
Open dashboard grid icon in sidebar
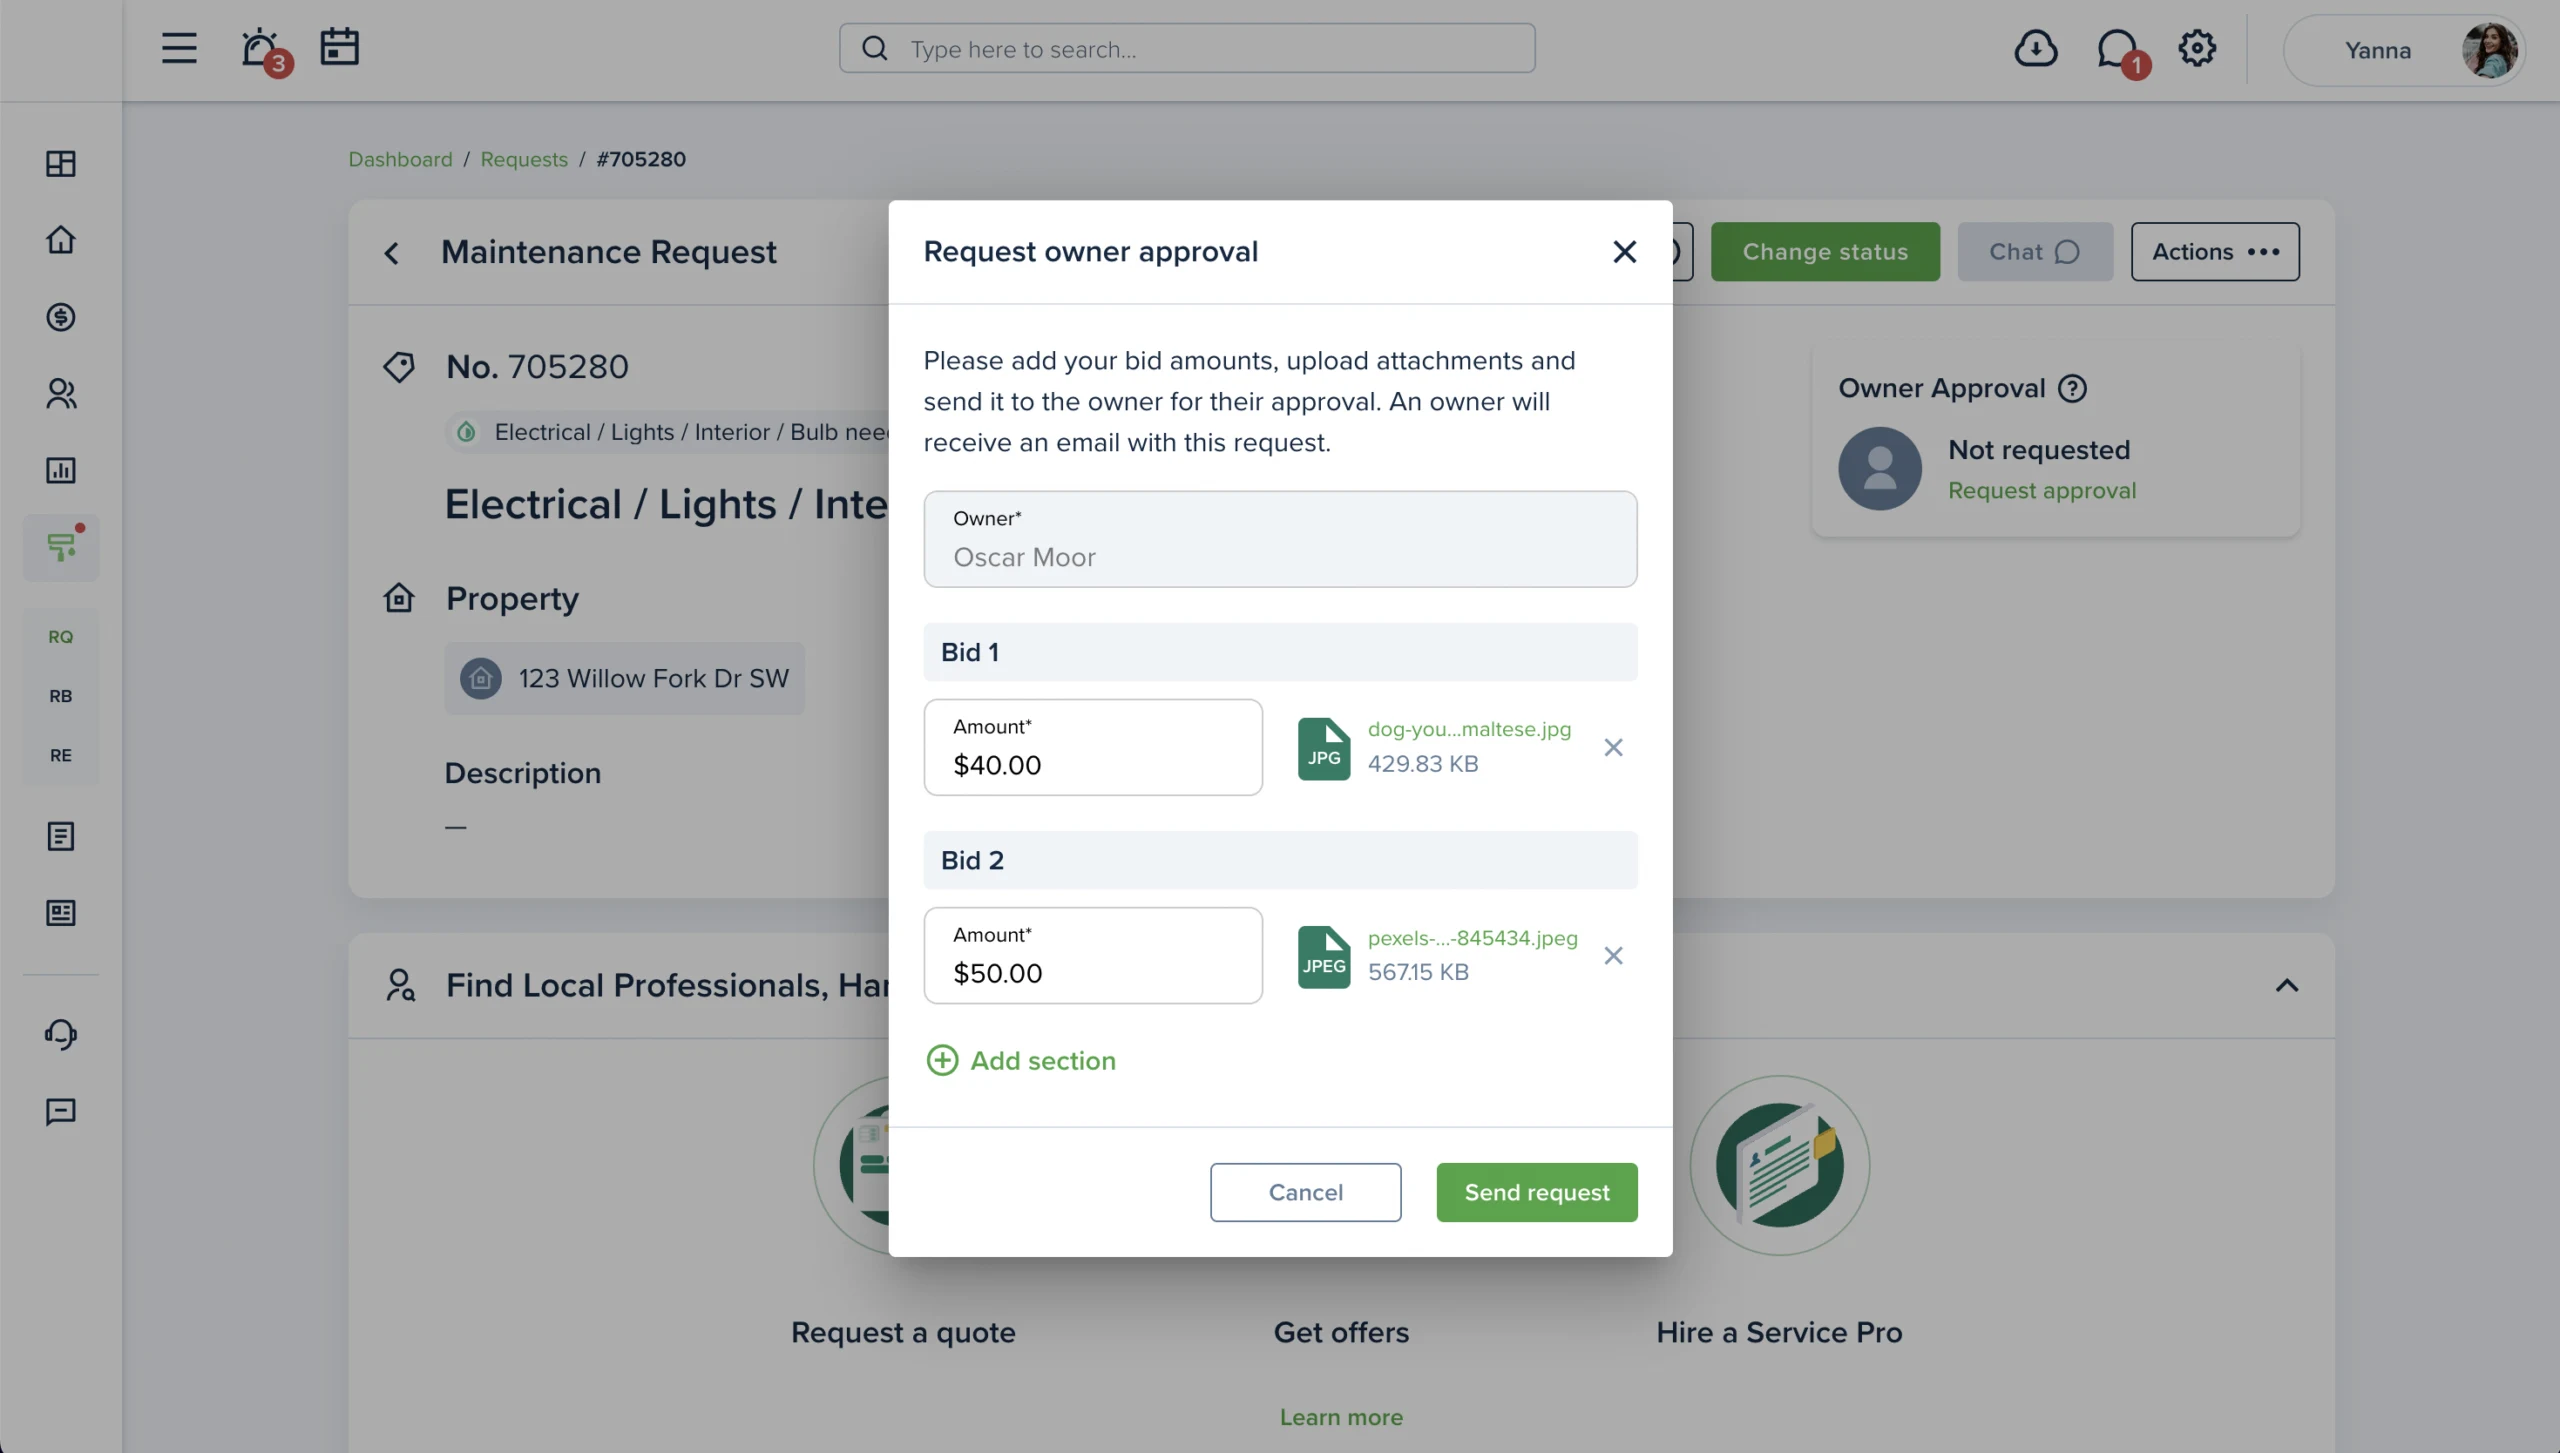(61, 164)
